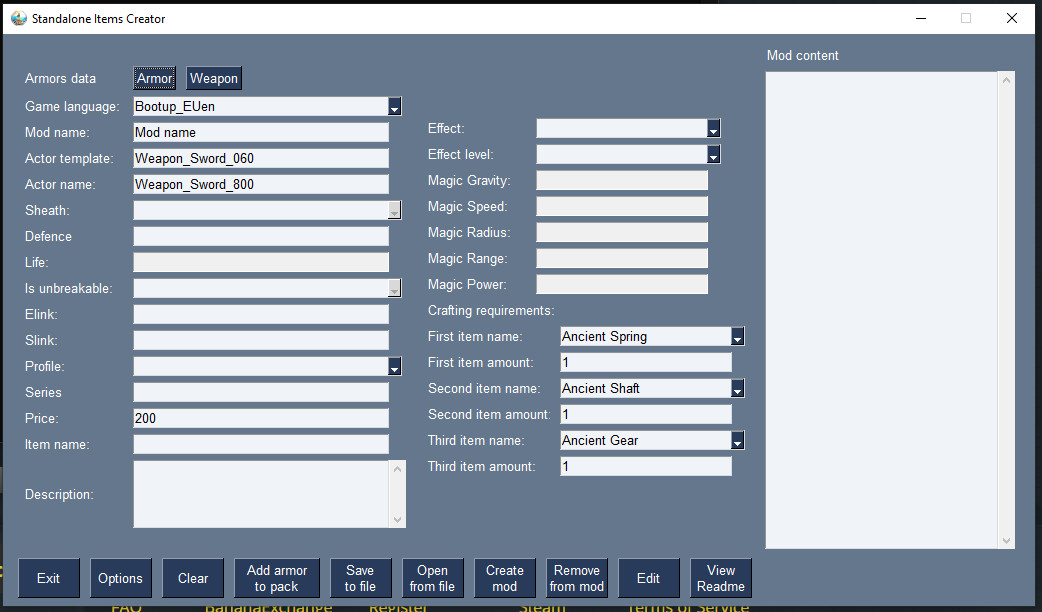Click Create mod button
The width and height of the screenshot is (1042, 612).
click(x=505, y=578)
